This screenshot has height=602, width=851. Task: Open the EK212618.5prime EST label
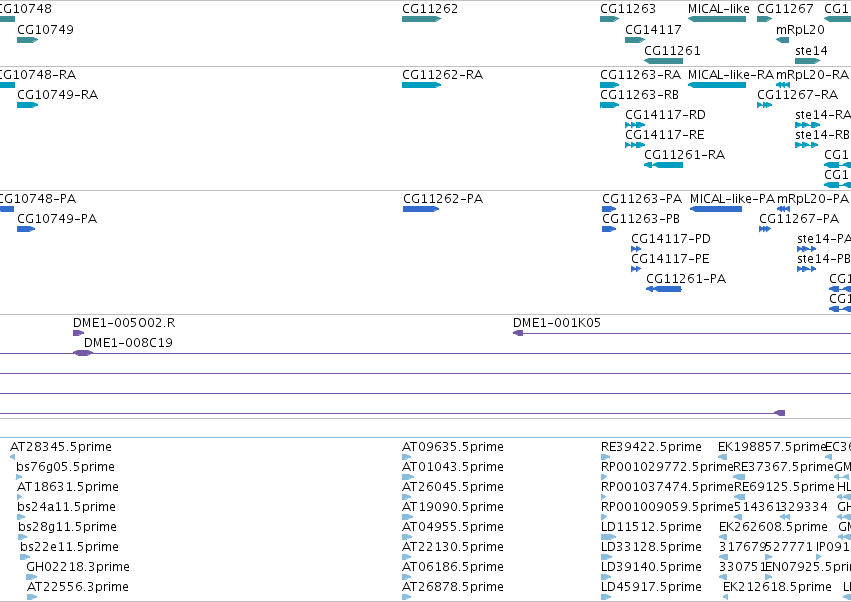pos(777,587)
